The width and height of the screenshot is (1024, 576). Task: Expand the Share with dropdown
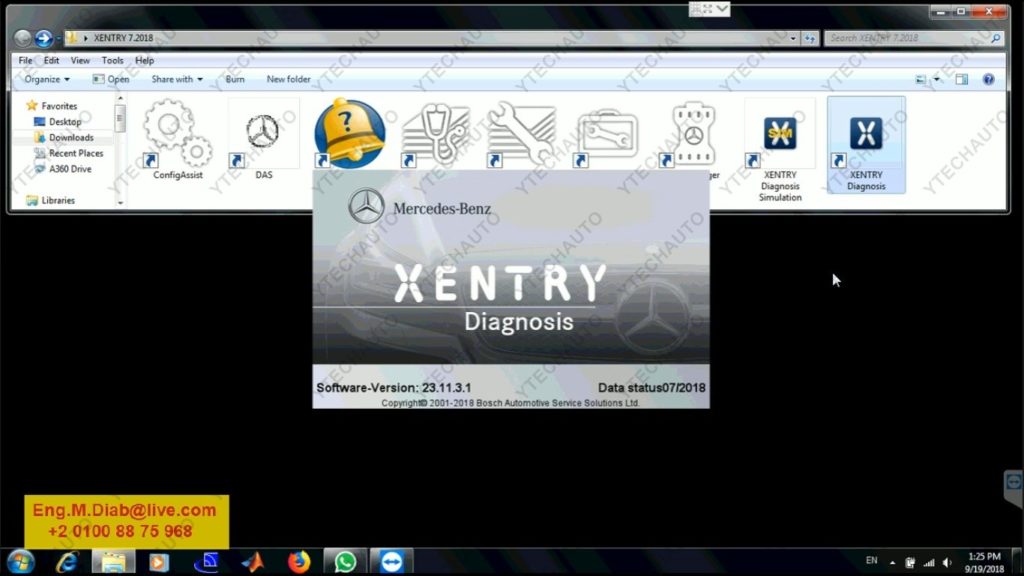click(177, 79)
